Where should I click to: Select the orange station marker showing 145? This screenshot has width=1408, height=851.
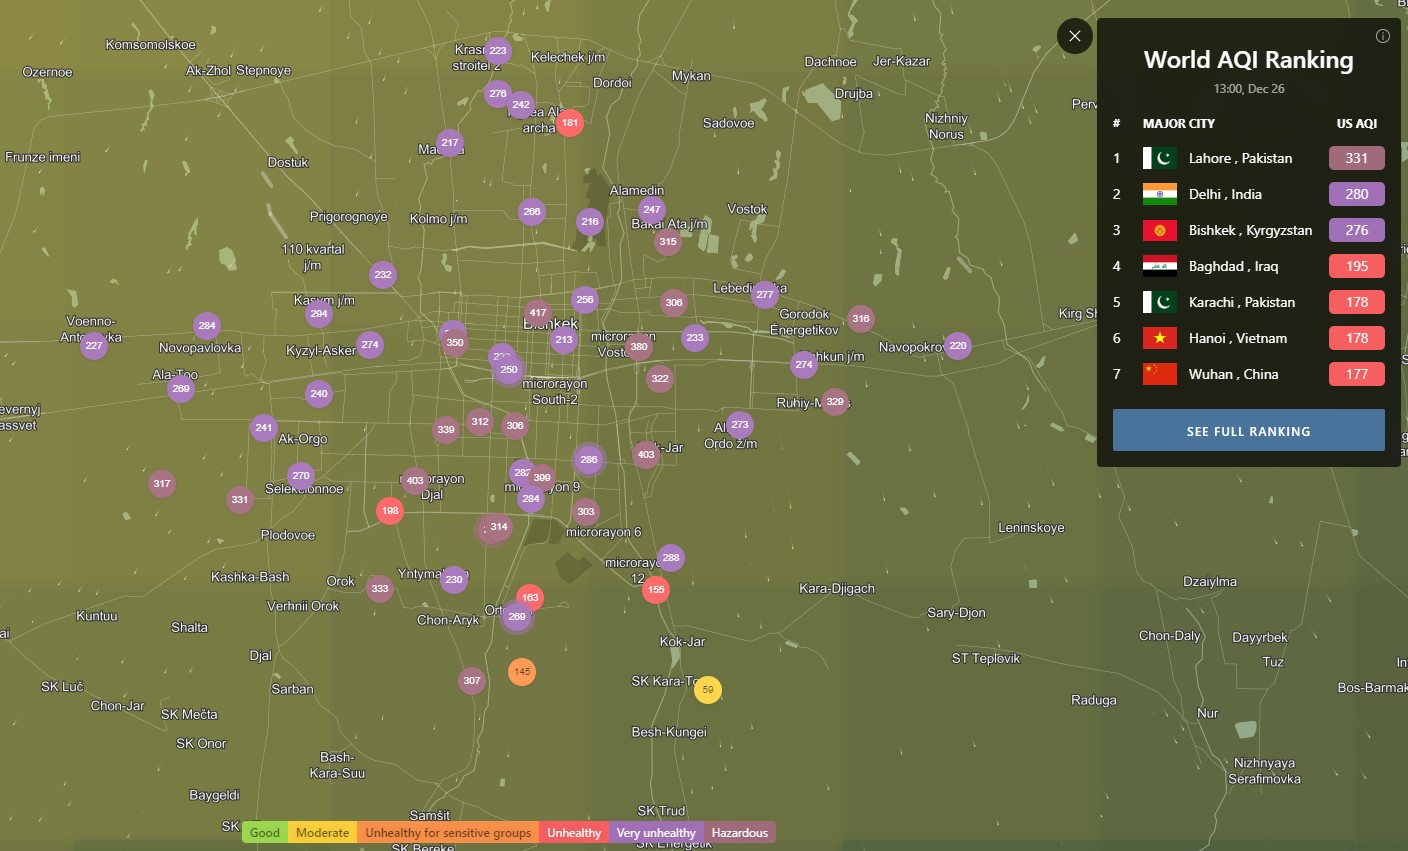[x=522, y=672]
